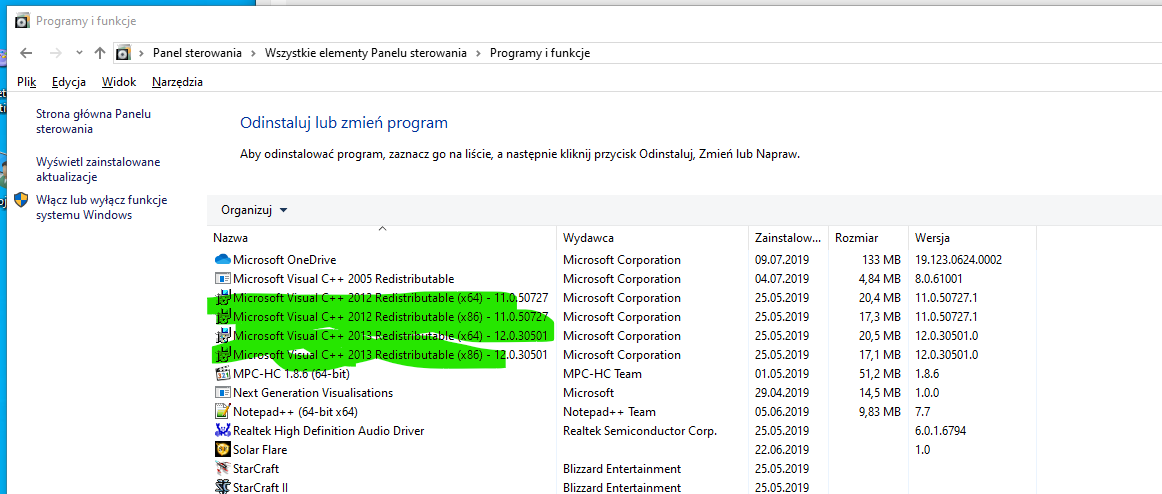Viewport: 1162px width, 494px height.
Task: Click the Solar Flare program icon
Action: click(x=222, y=450)
